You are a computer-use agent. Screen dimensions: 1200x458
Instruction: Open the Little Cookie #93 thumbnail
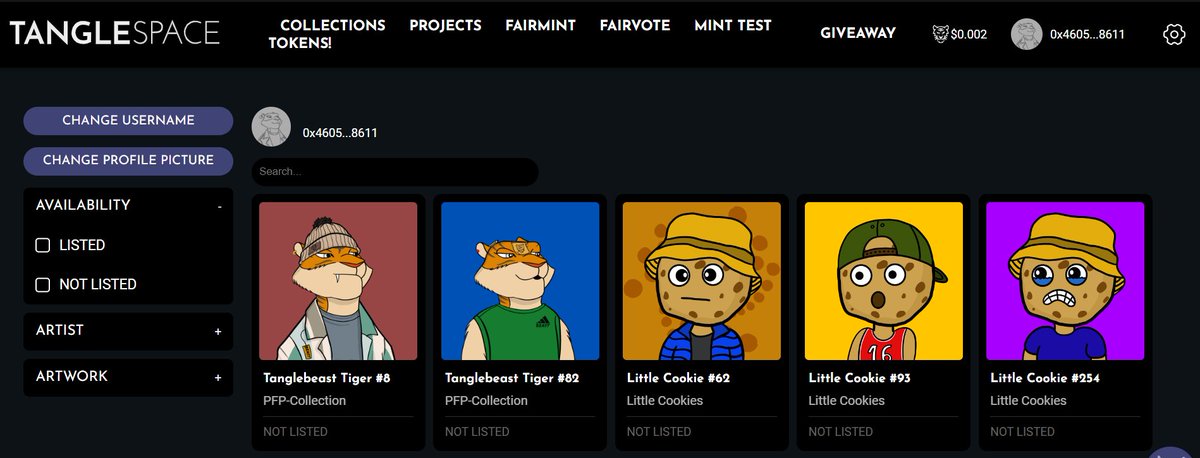tap(884, 281)
